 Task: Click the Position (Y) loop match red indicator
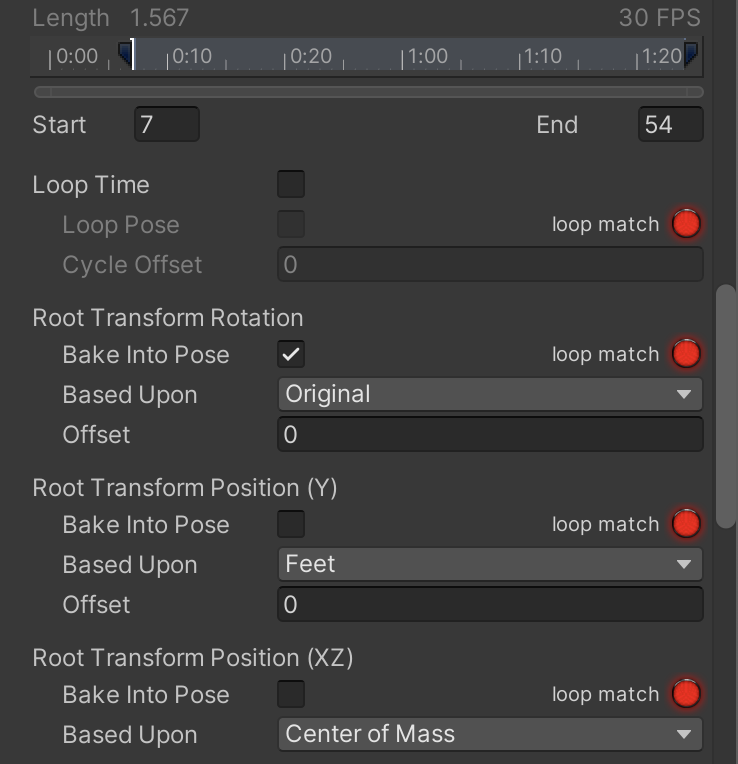686,524
